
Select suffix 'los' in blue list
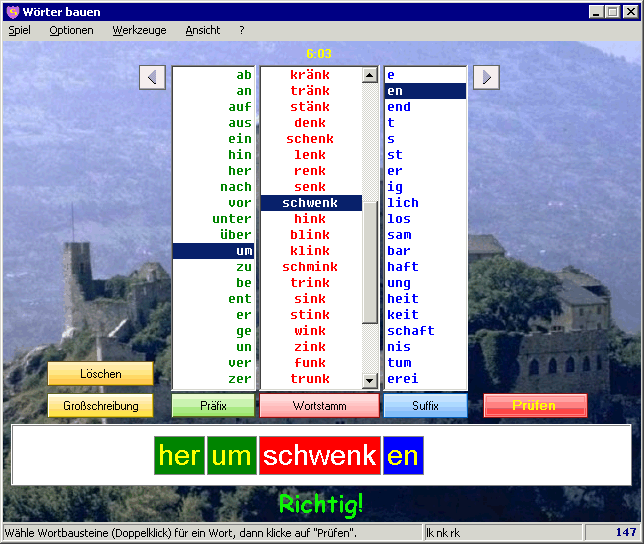[426, 219]
